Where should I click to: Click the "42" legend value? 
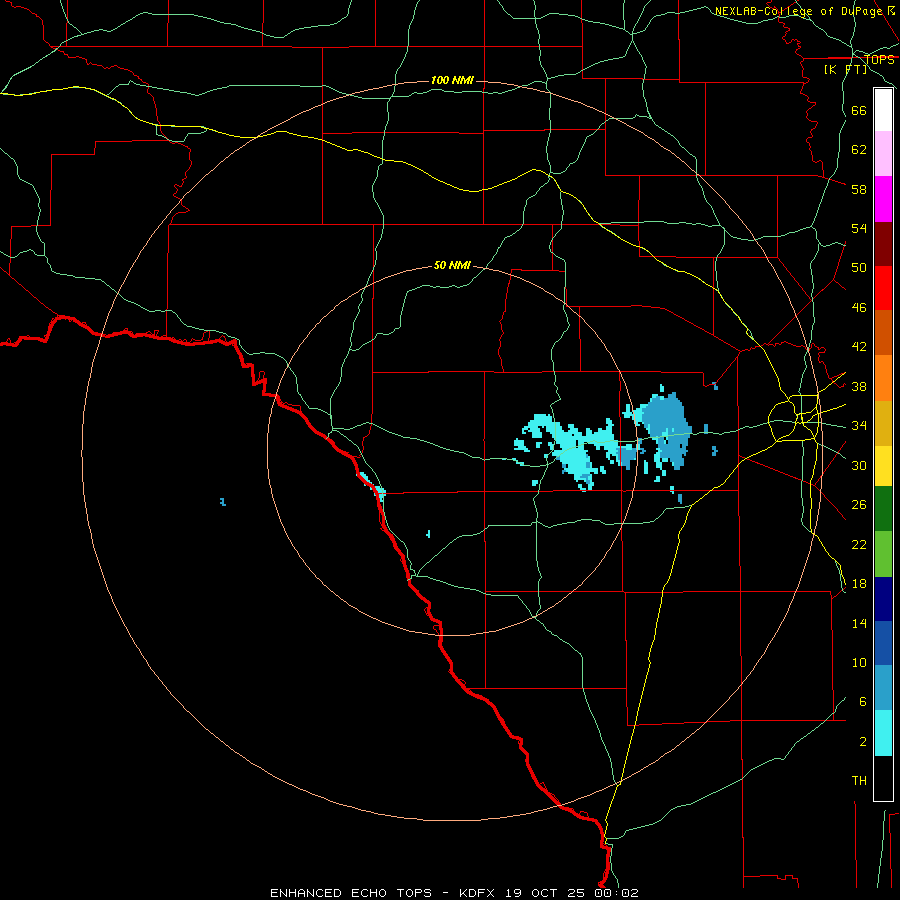(x=859, y=347)
